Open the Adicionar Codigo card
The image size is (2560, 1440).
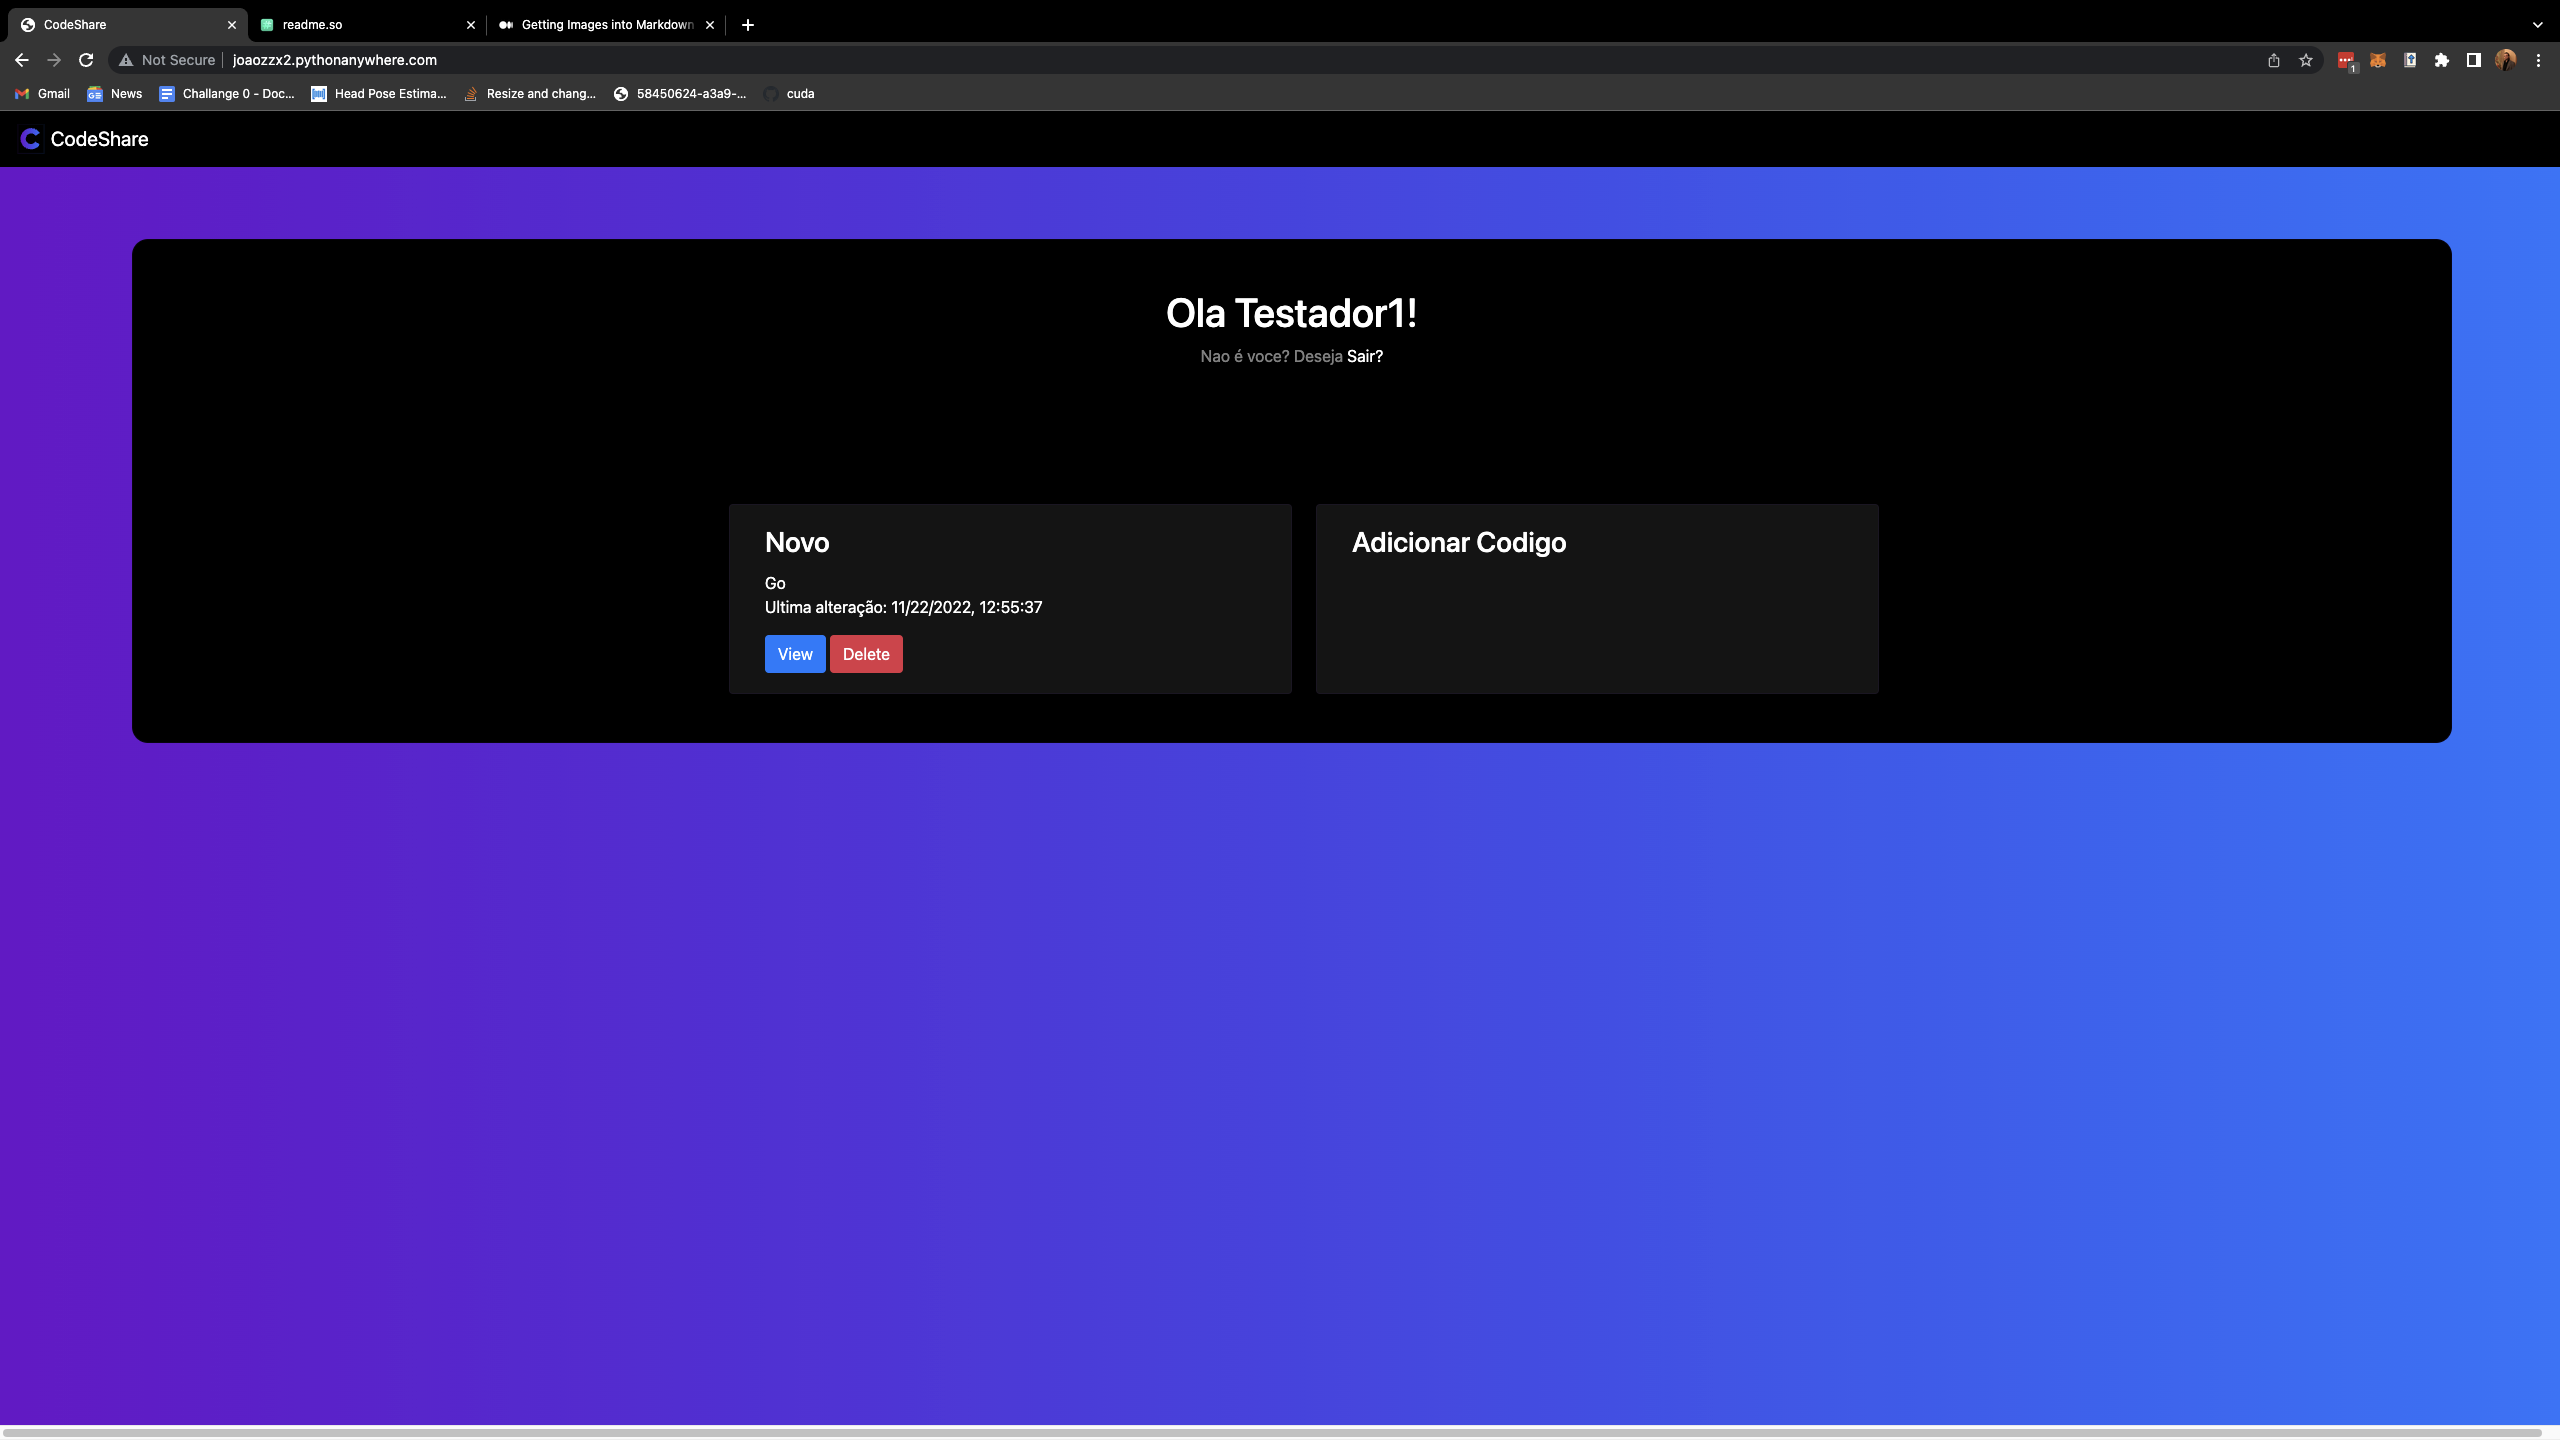1596,598
